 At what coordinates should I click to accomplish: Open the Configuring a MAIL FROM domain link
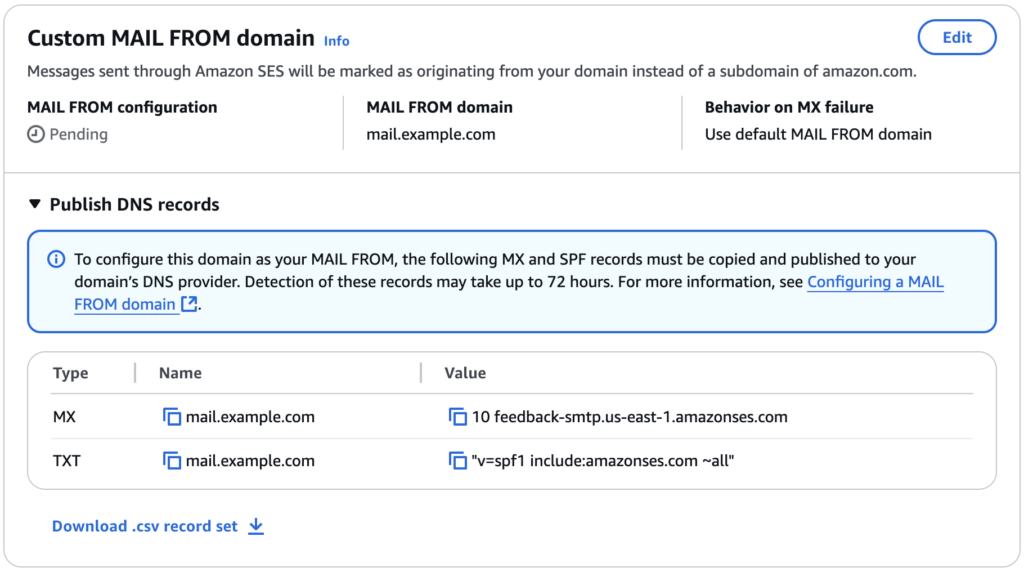875,282
